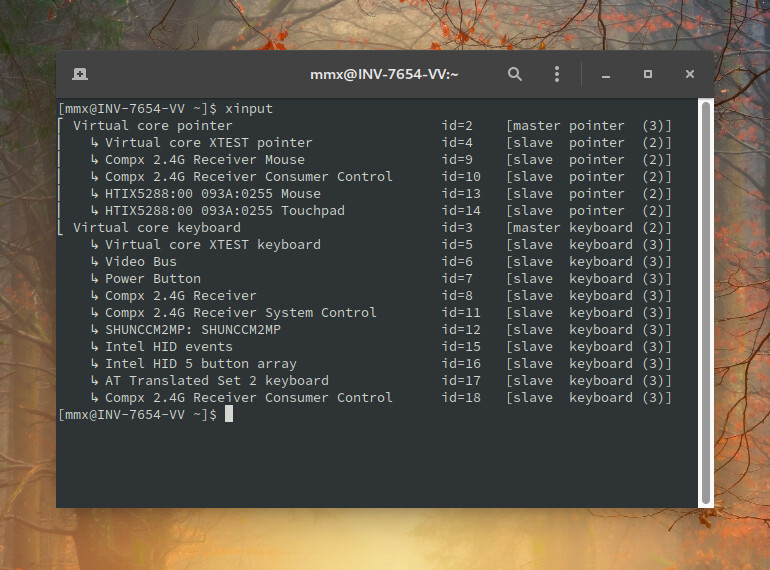This screenshot has height=570, width=770.
Task: Select the Virtual core pointer line
Action: (x=153, y=126)
